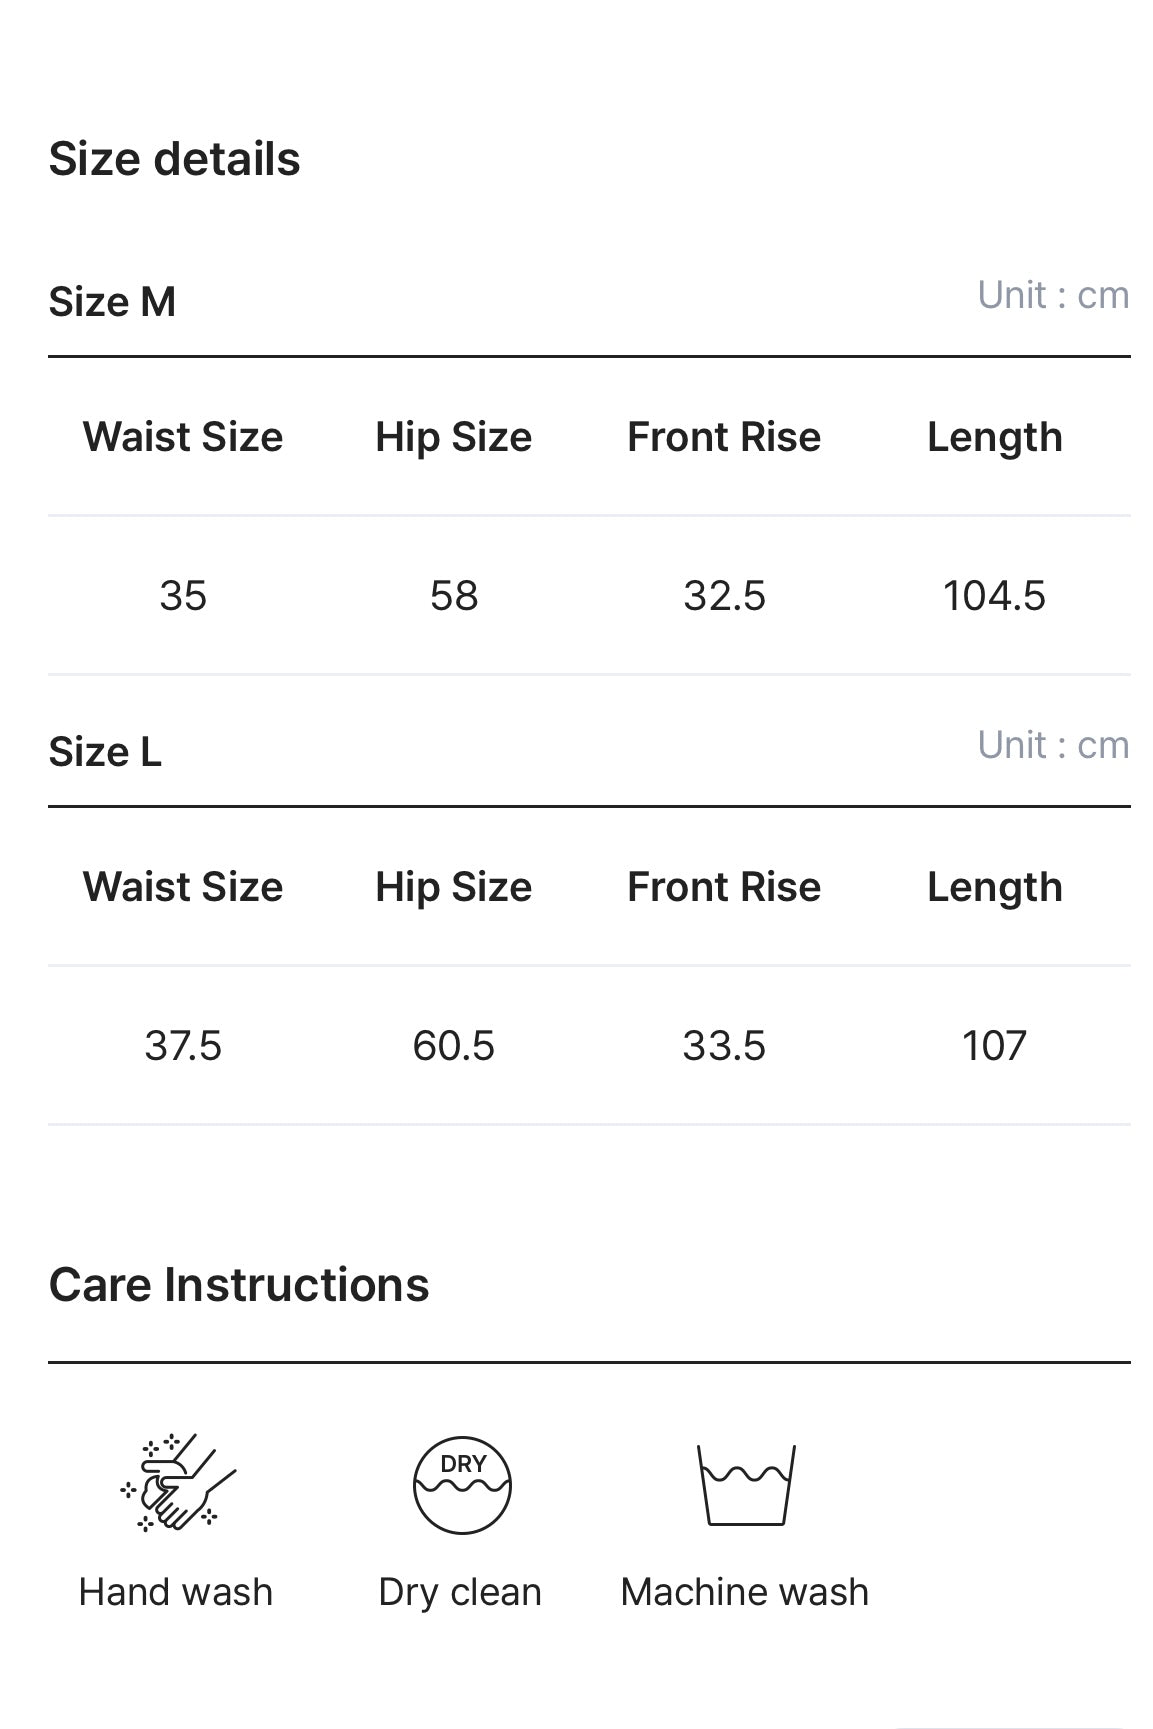Click the Machine wash basin icon
Viewport: 1153px width, 1729px height.
pos(745,1485)
